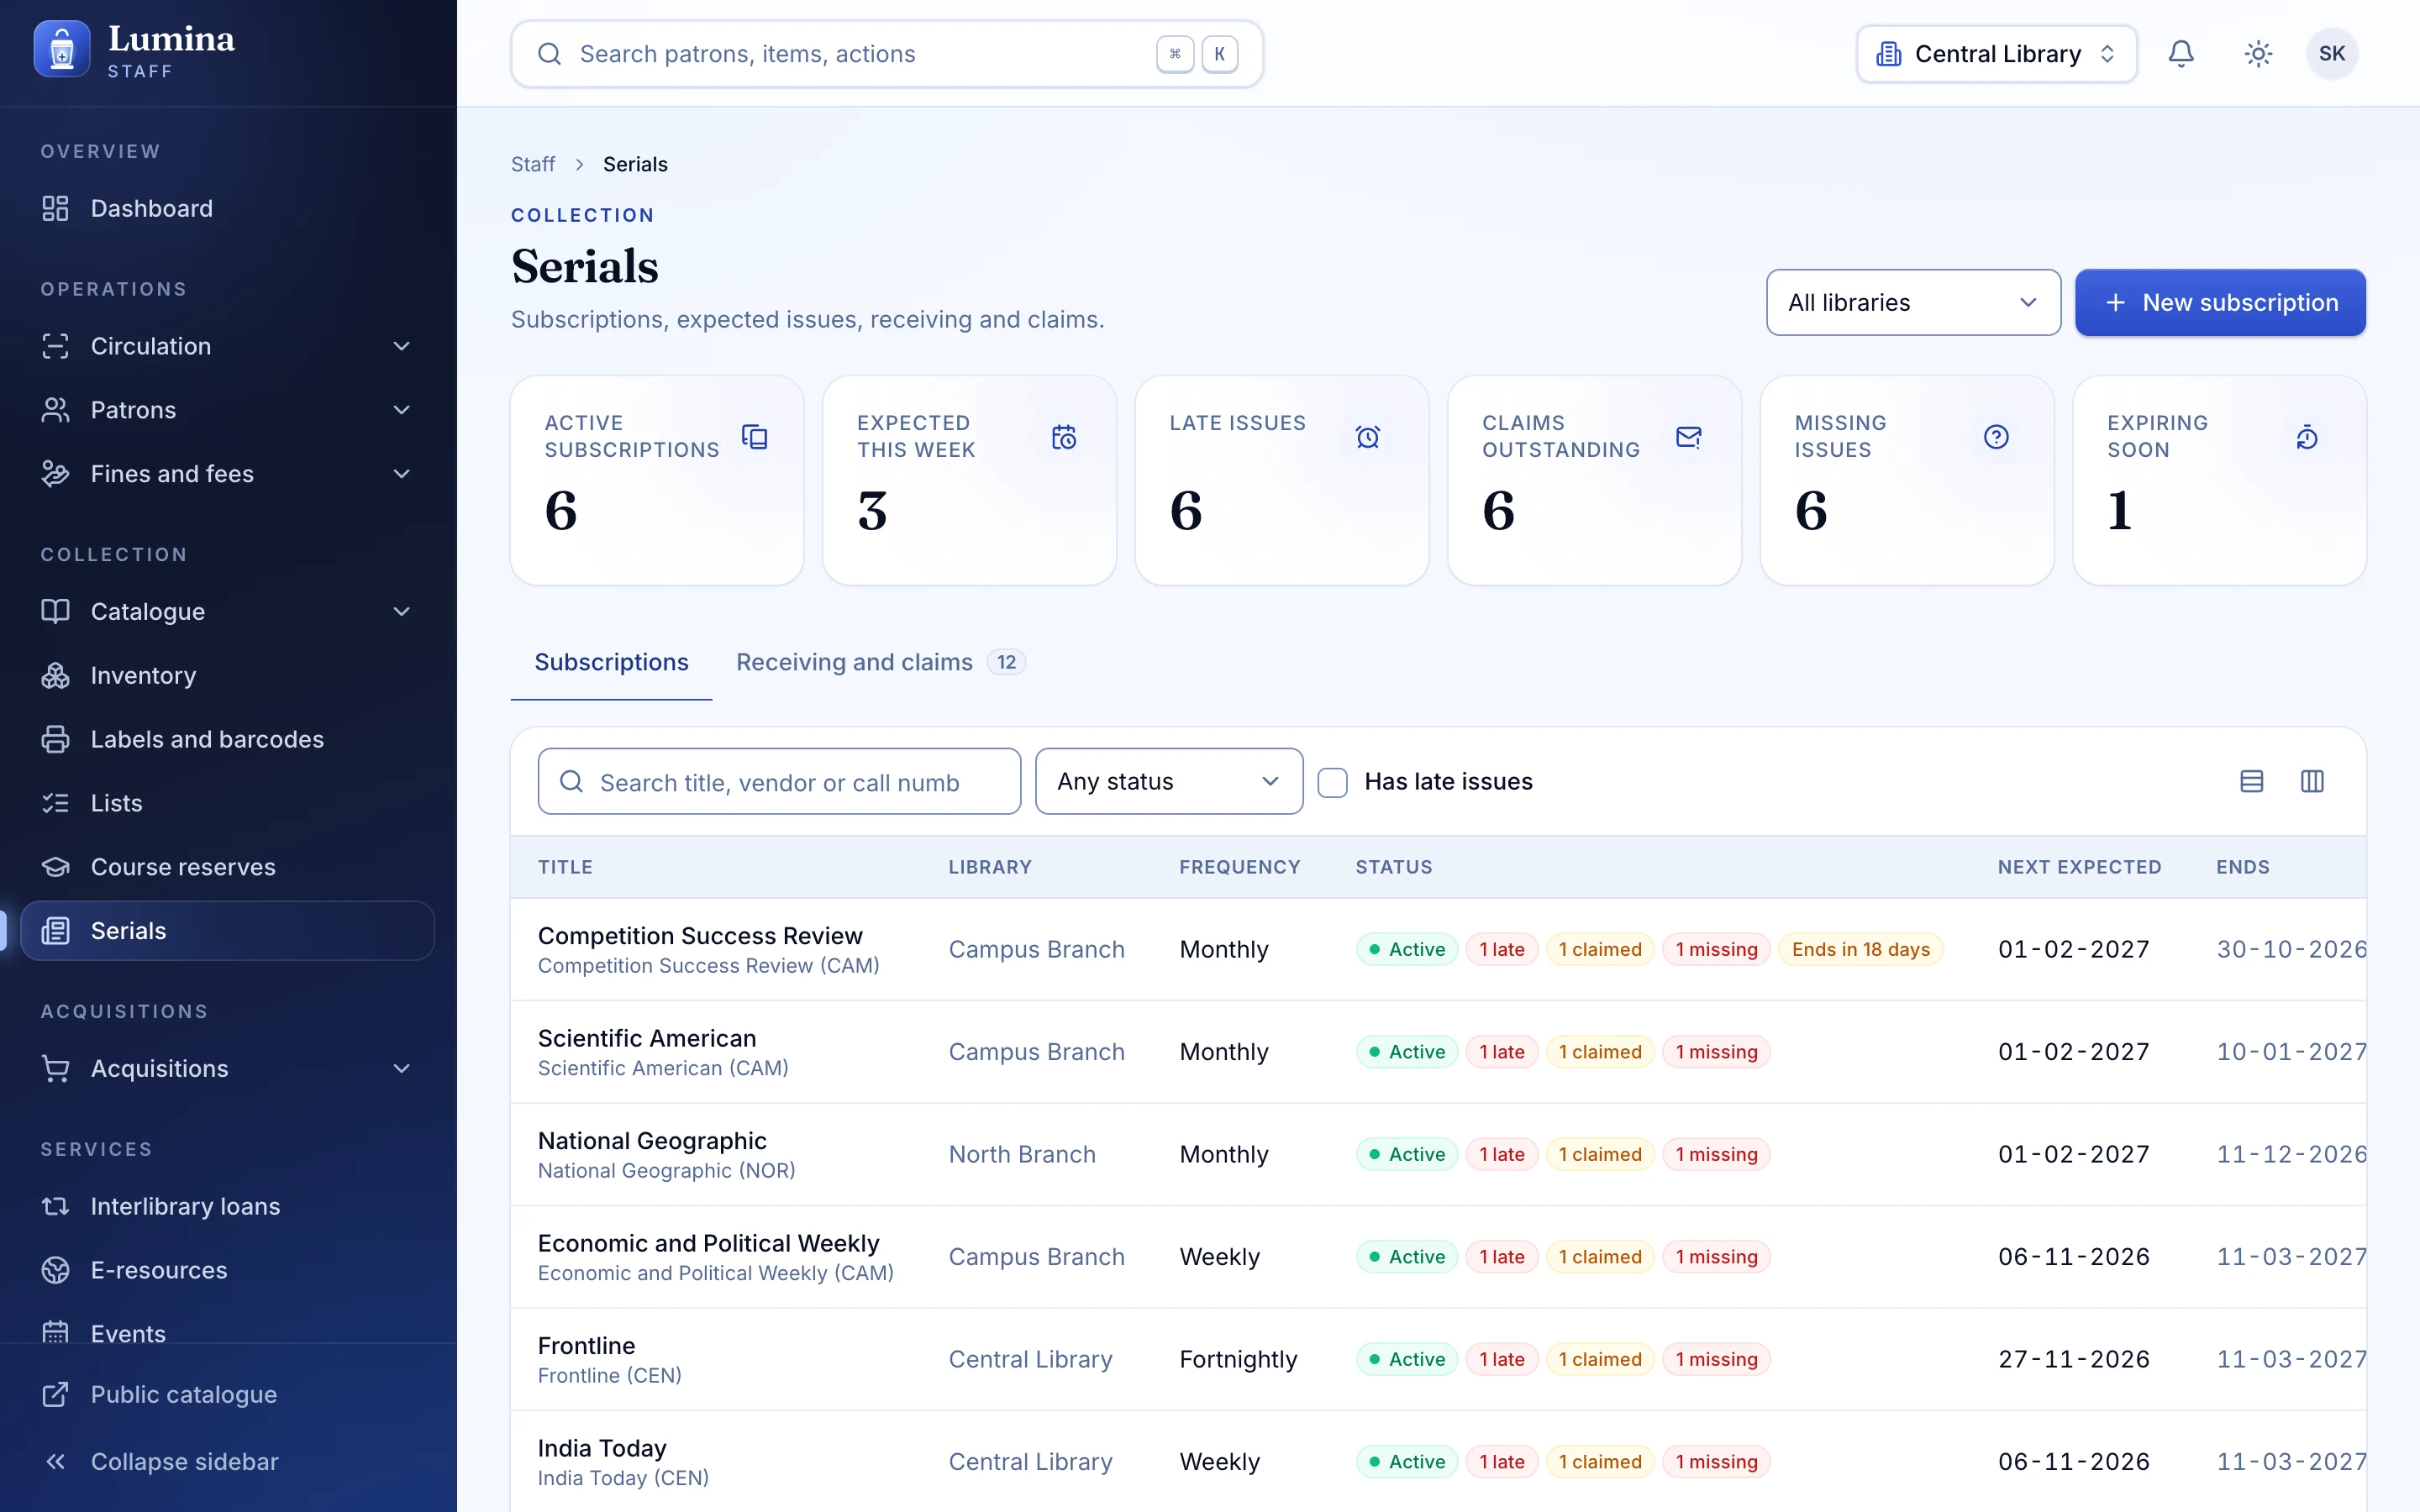The height and width of the screenshot is (1512, 2420).
Task: Expand the Patrons sidebar group
Action: [228, 410]
